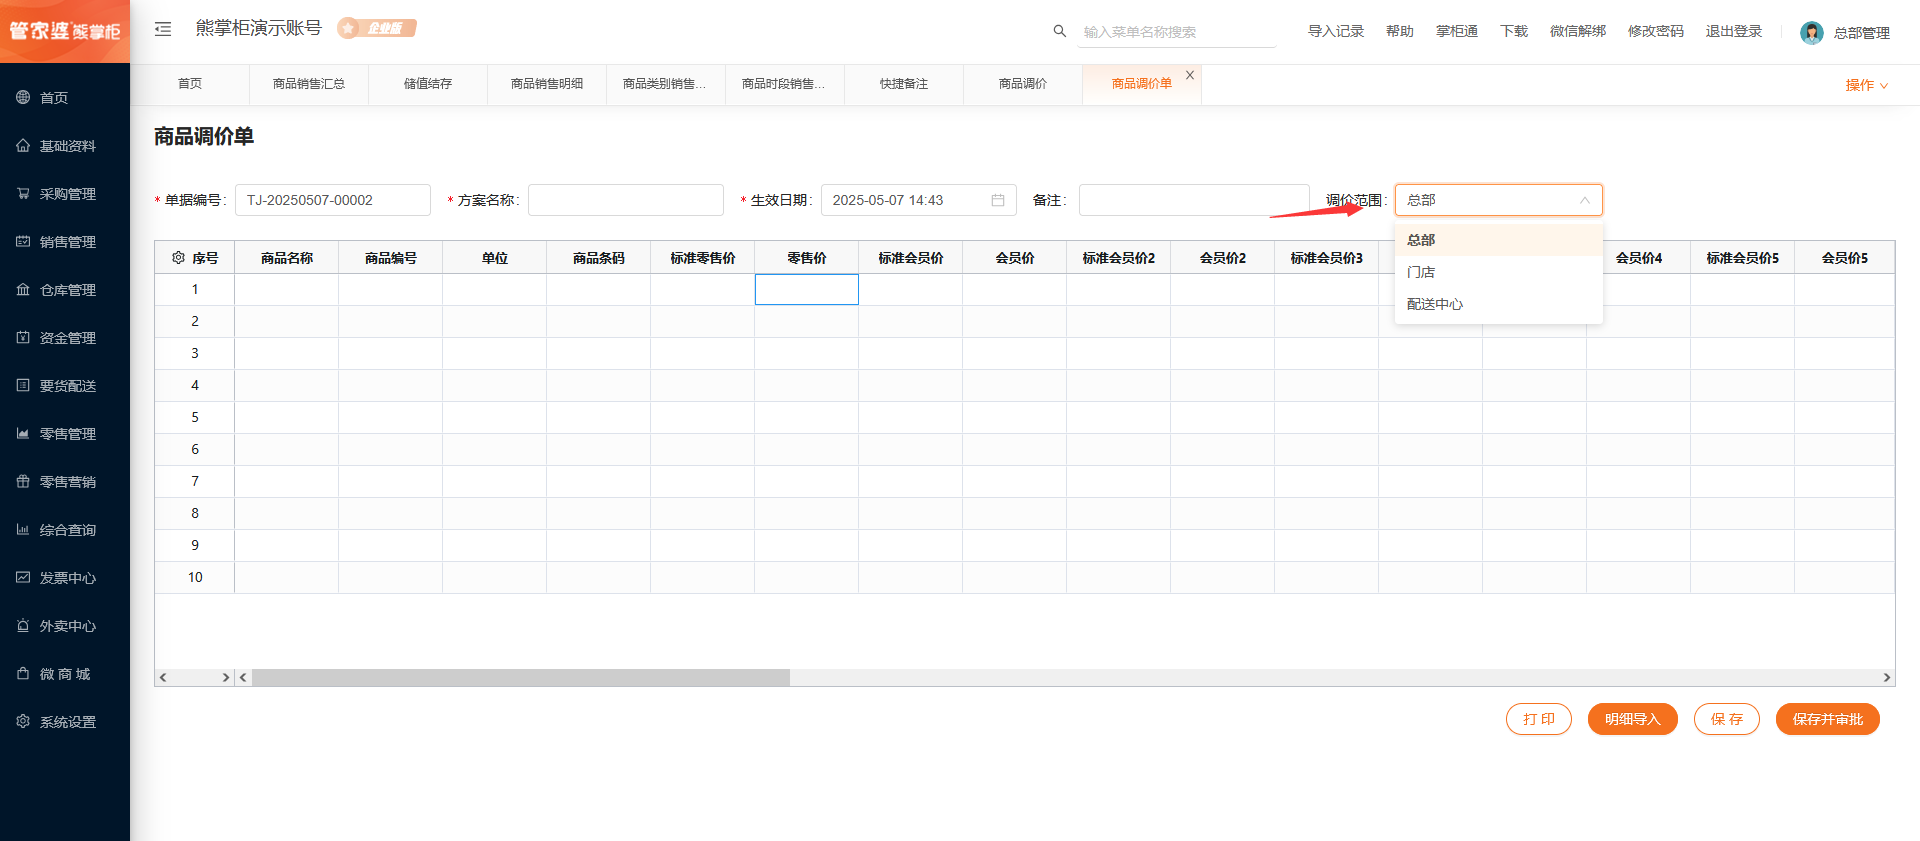Click the scrollbar right arrow at far right
Viewport: 1920px width, 841px height.
[1887, 677]
